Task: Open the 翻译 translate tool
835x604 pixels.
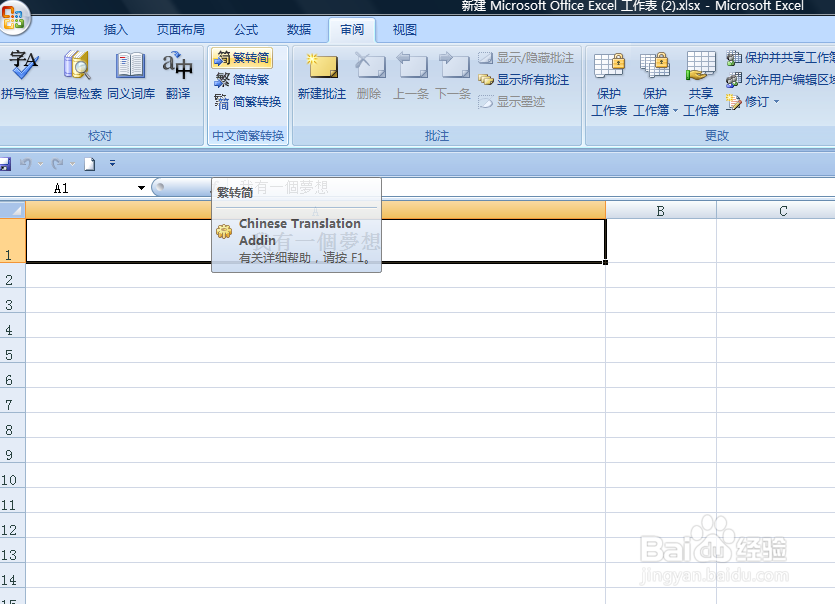Action: coord(178,76)
